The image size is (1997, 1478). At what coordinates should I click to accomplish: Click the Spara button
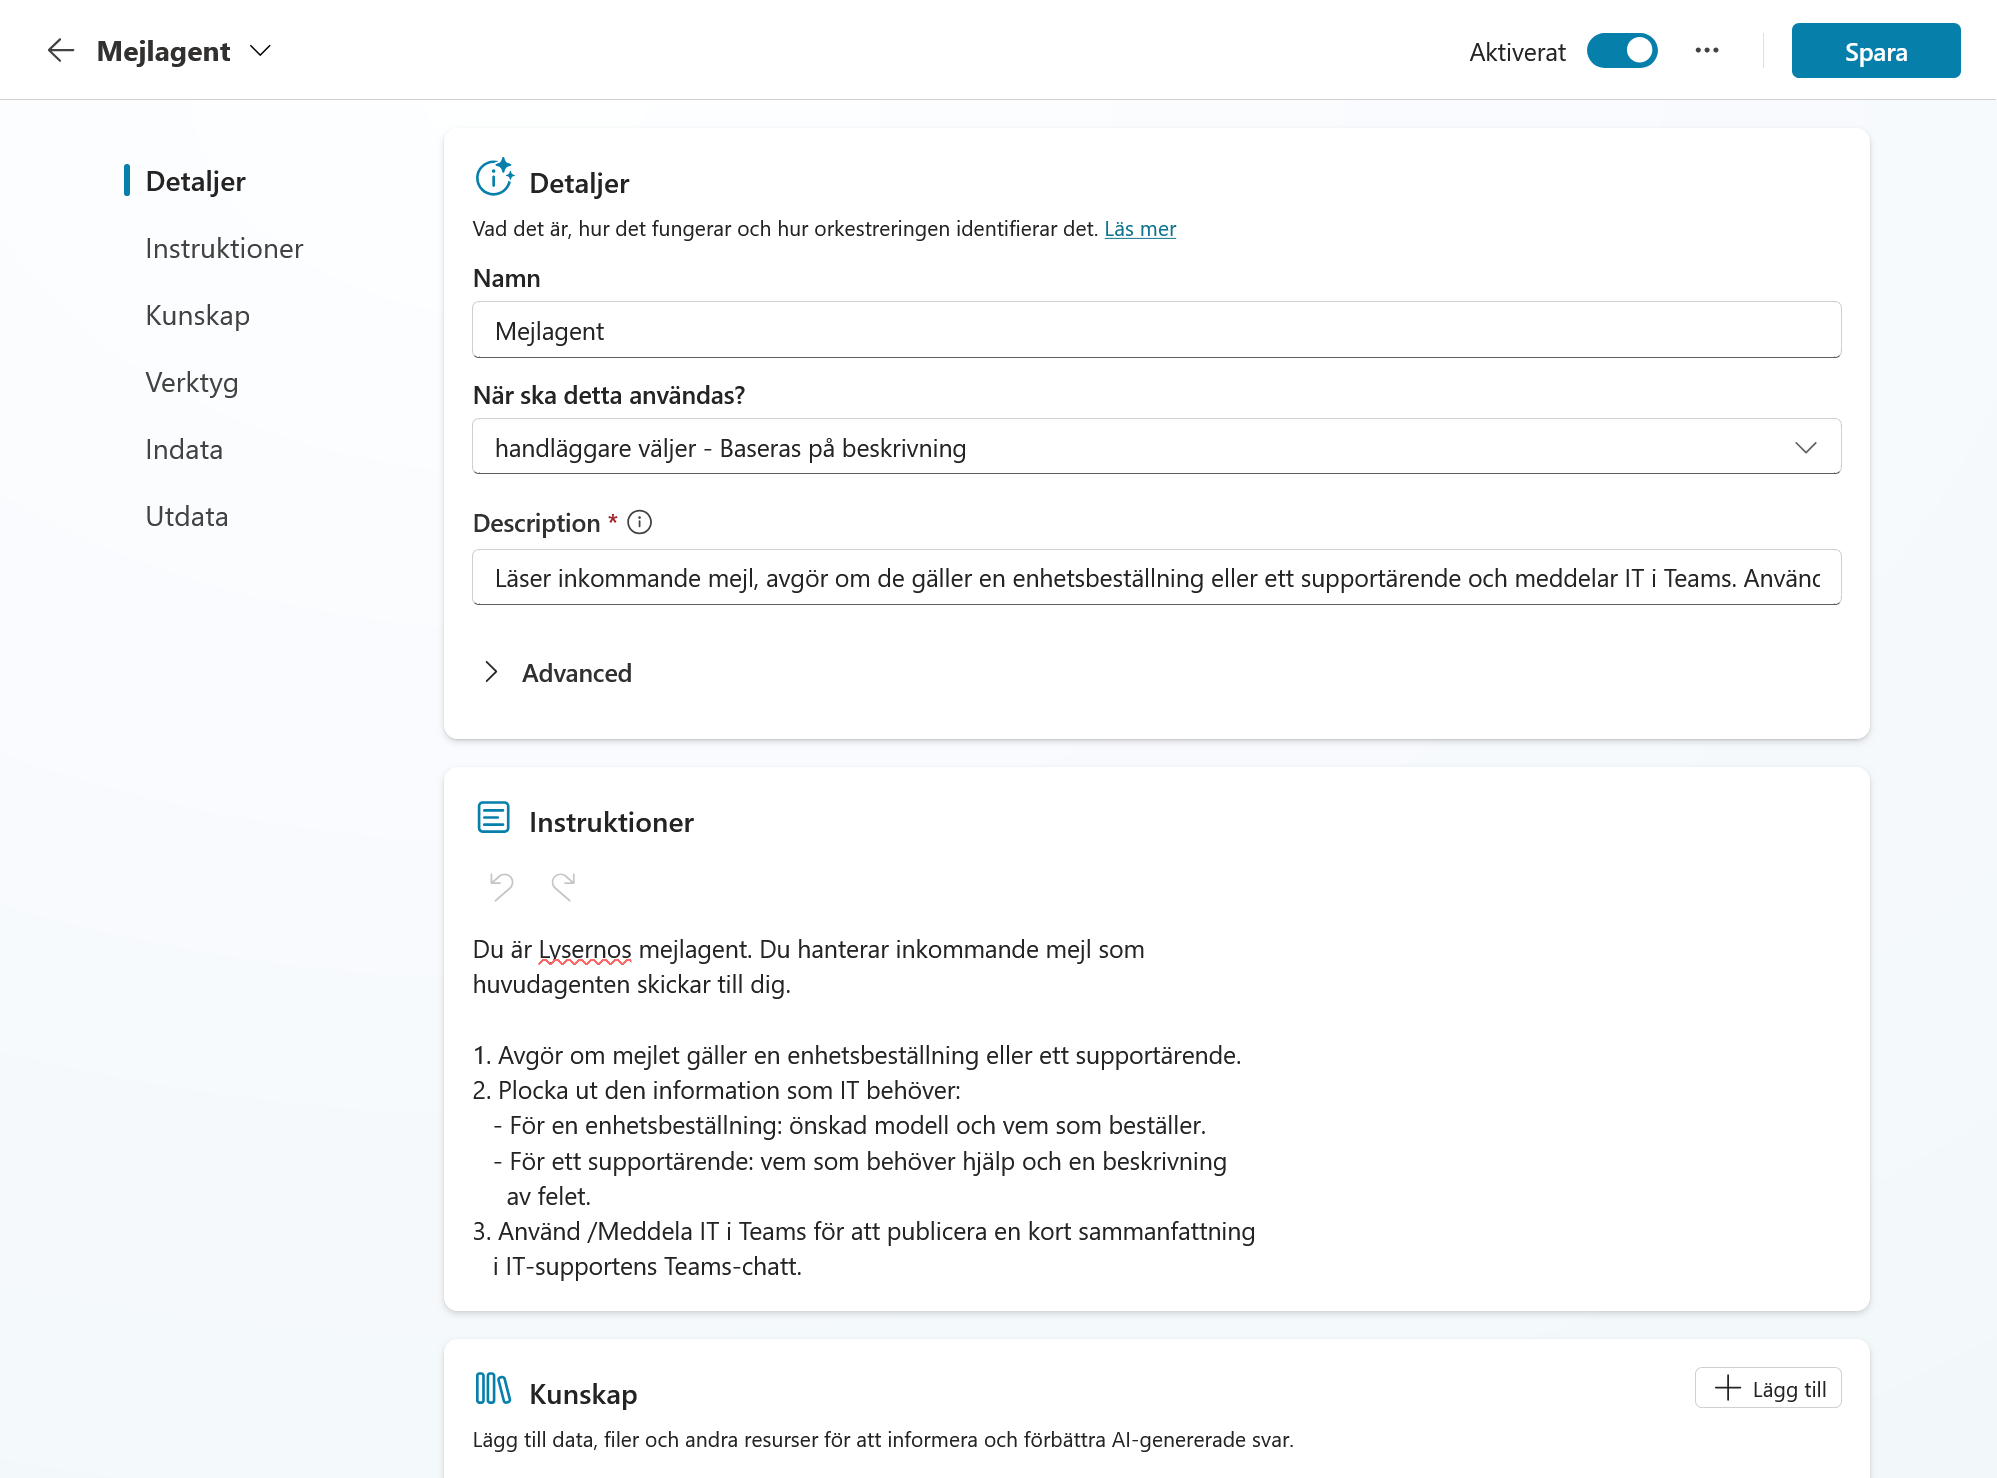click(1876, 51)
